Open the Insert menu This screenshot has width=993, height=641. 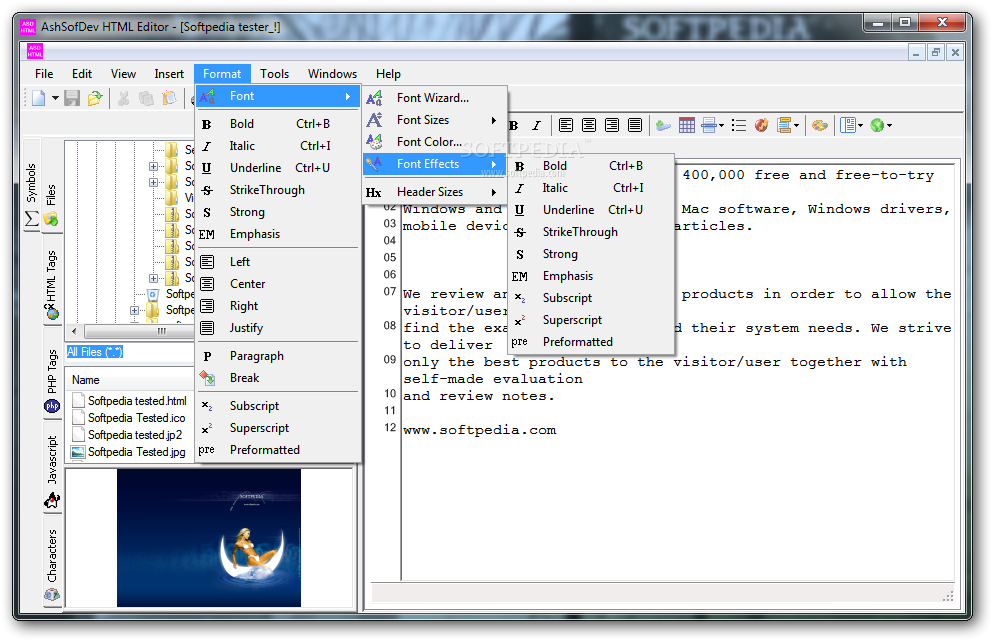(169, 73)
